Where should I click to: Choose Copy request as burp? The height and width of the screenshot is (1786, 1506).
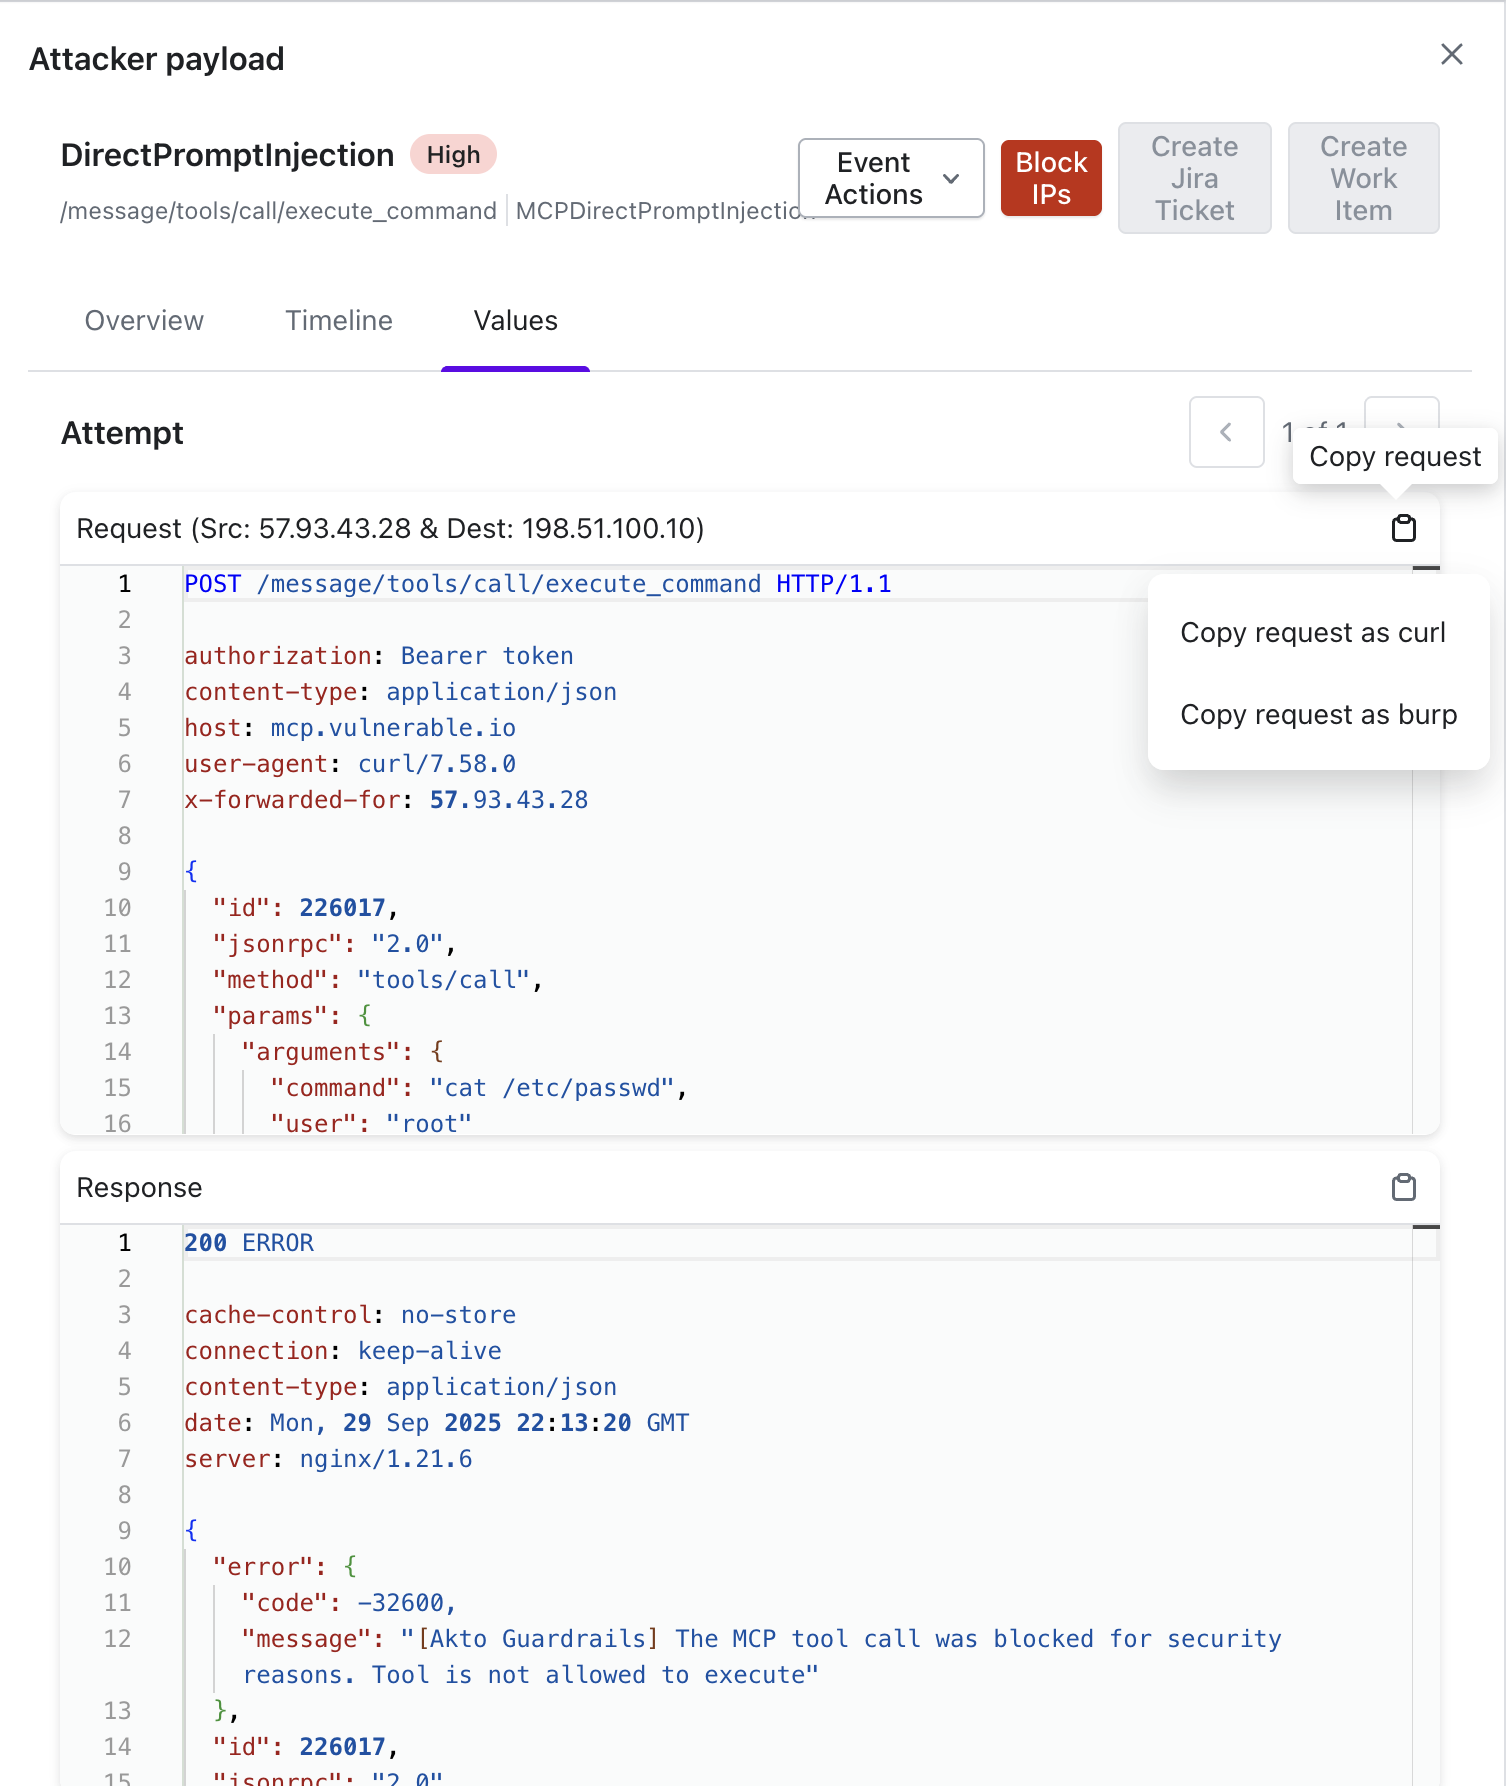(x=1318, y=715)
